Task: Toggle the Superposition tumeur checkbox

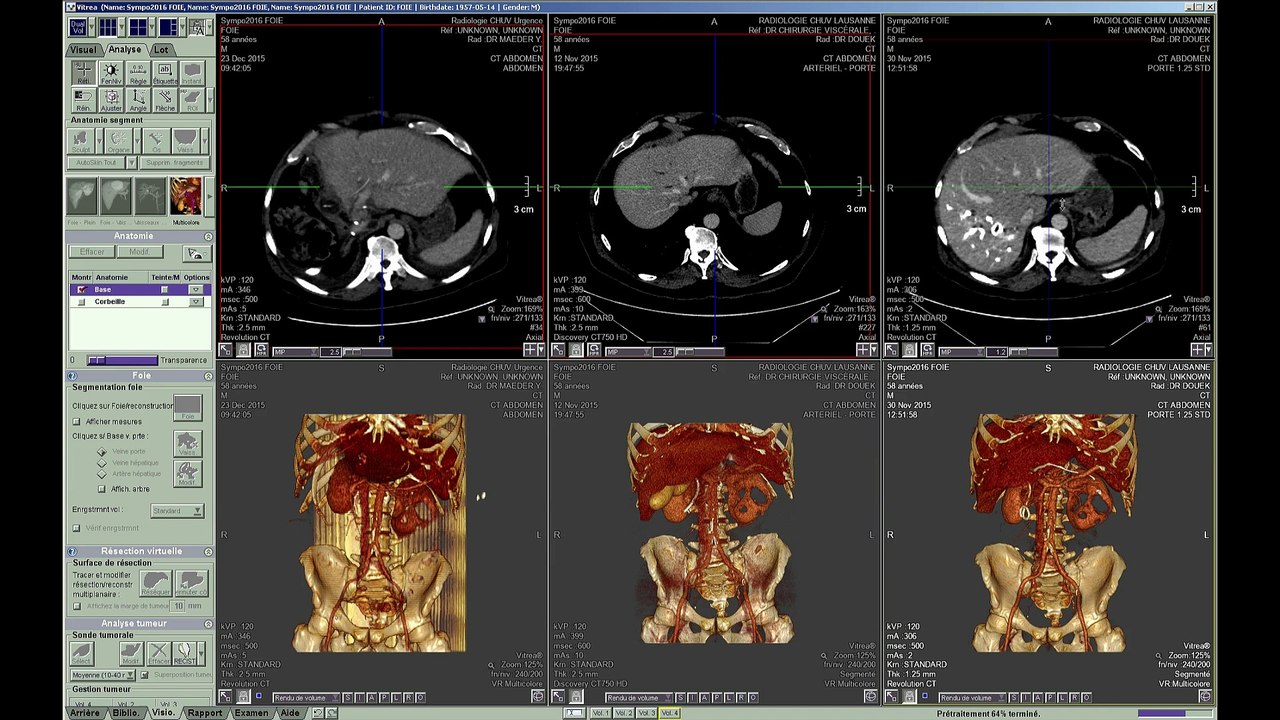Action: coord(146,675)
